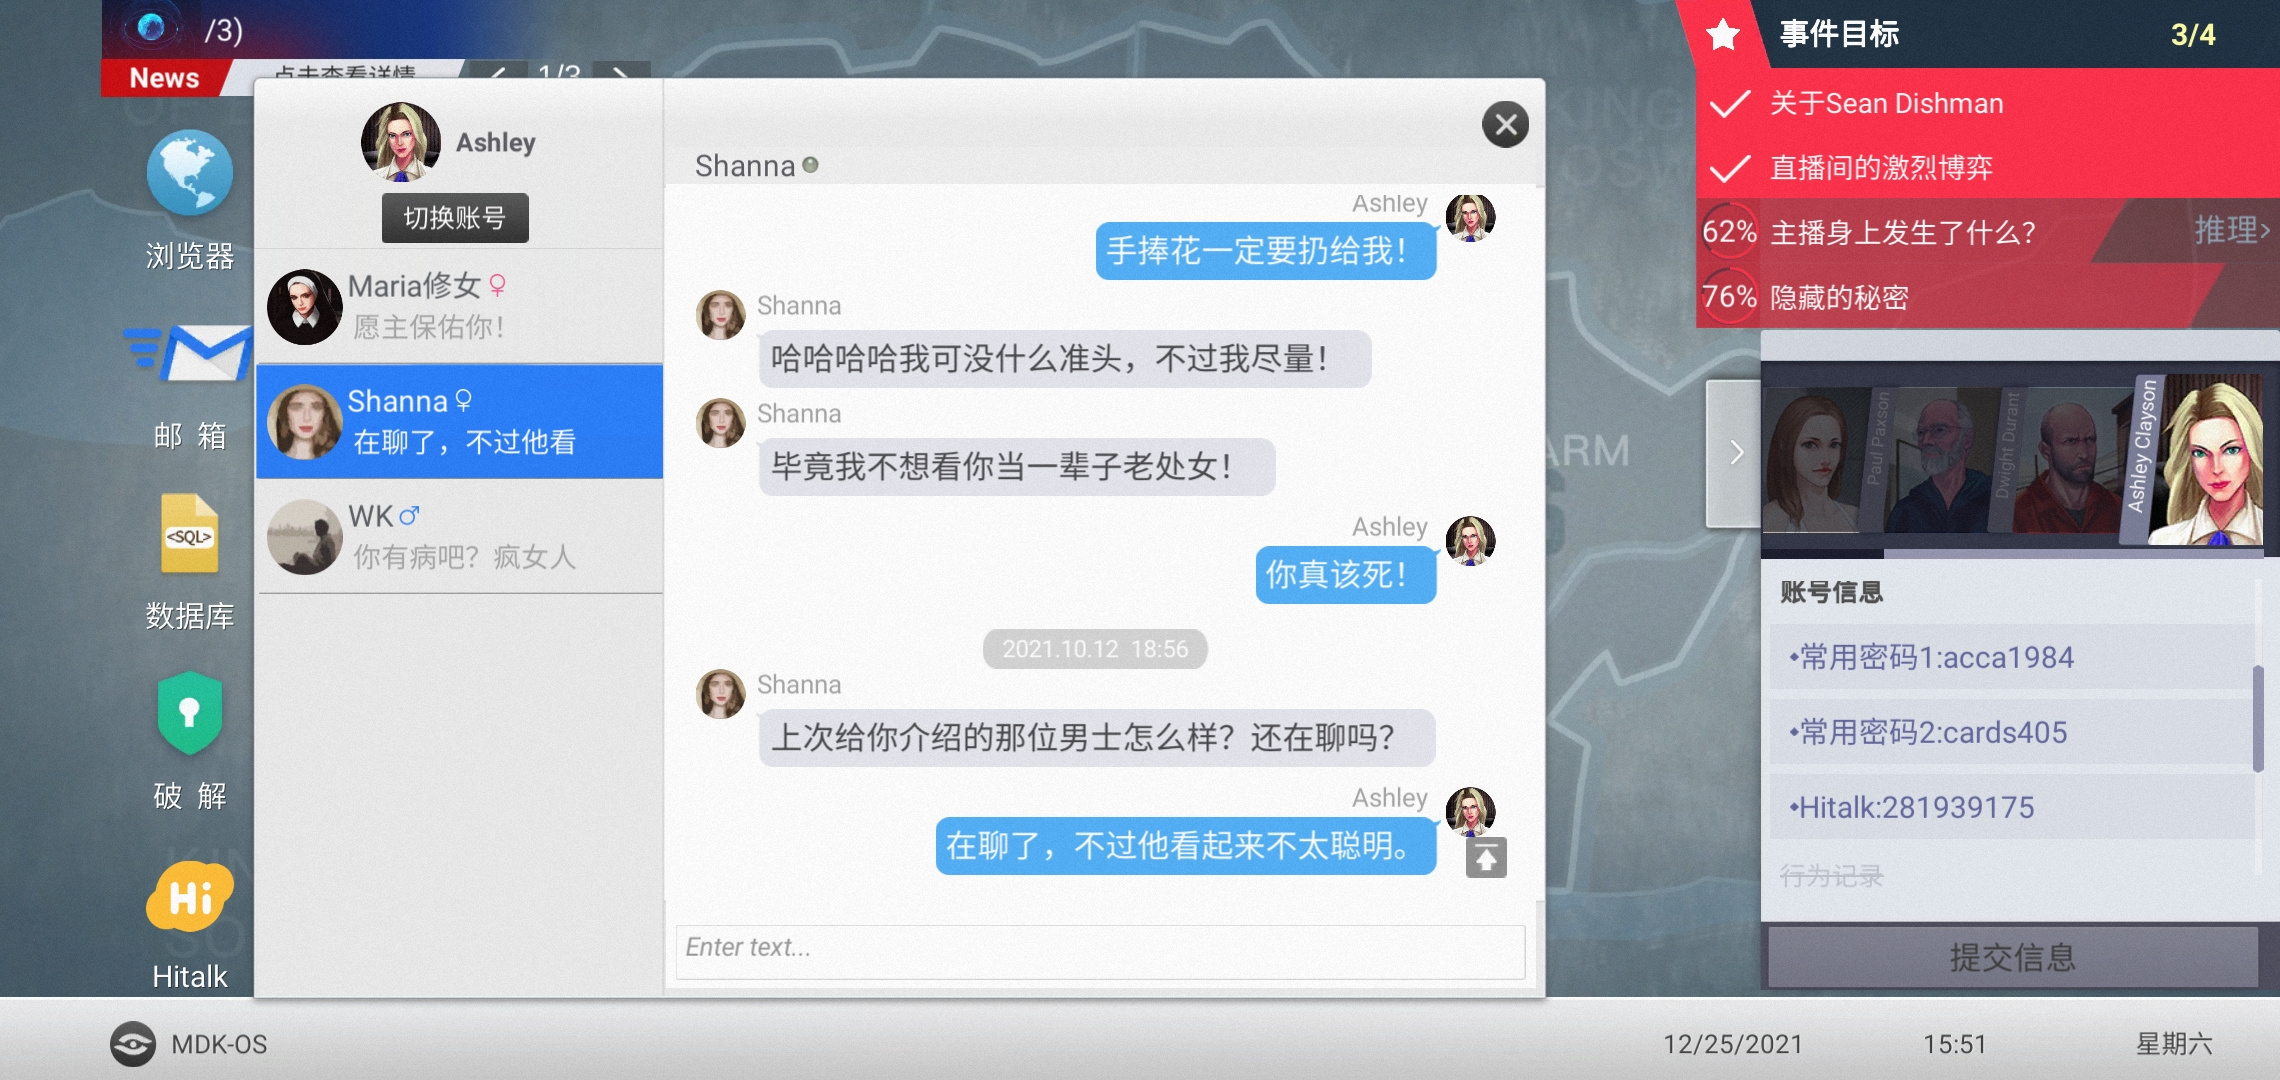
Task: Expand the character panel with left-side arrow
Action: (x=1734, y=453)
